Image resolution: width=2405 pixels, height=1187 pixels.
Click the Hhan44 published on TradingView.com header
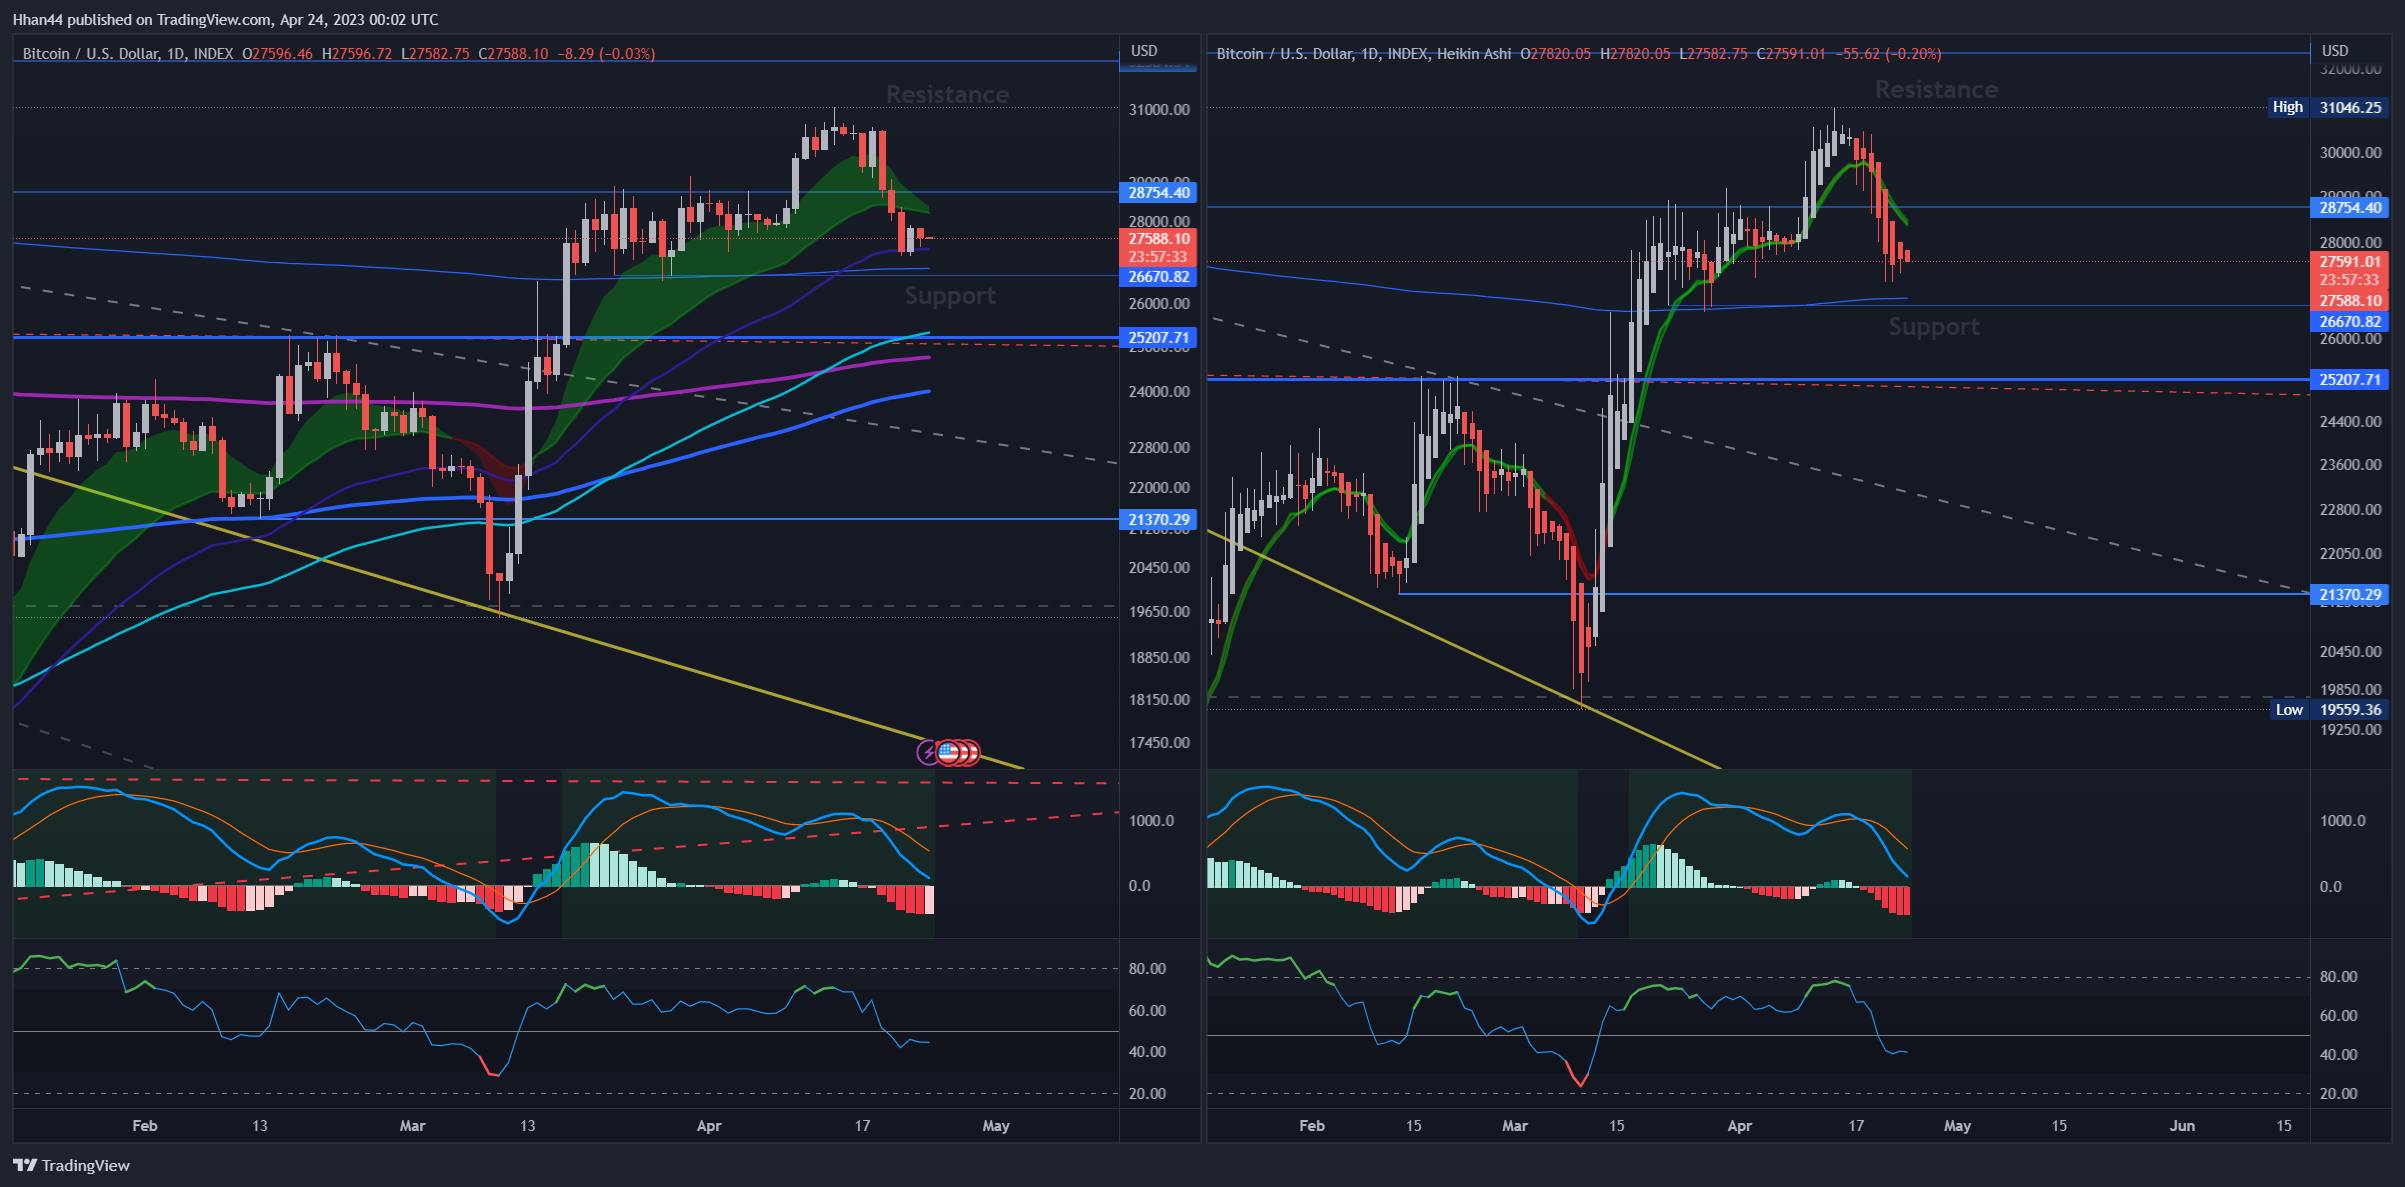pyautogui.click(x=225, y=19)
